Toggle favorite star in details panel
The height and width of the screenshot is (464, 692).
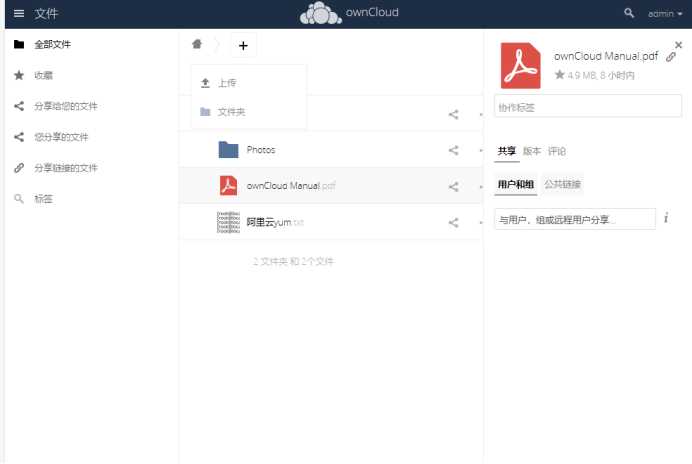tap(560, 75)
